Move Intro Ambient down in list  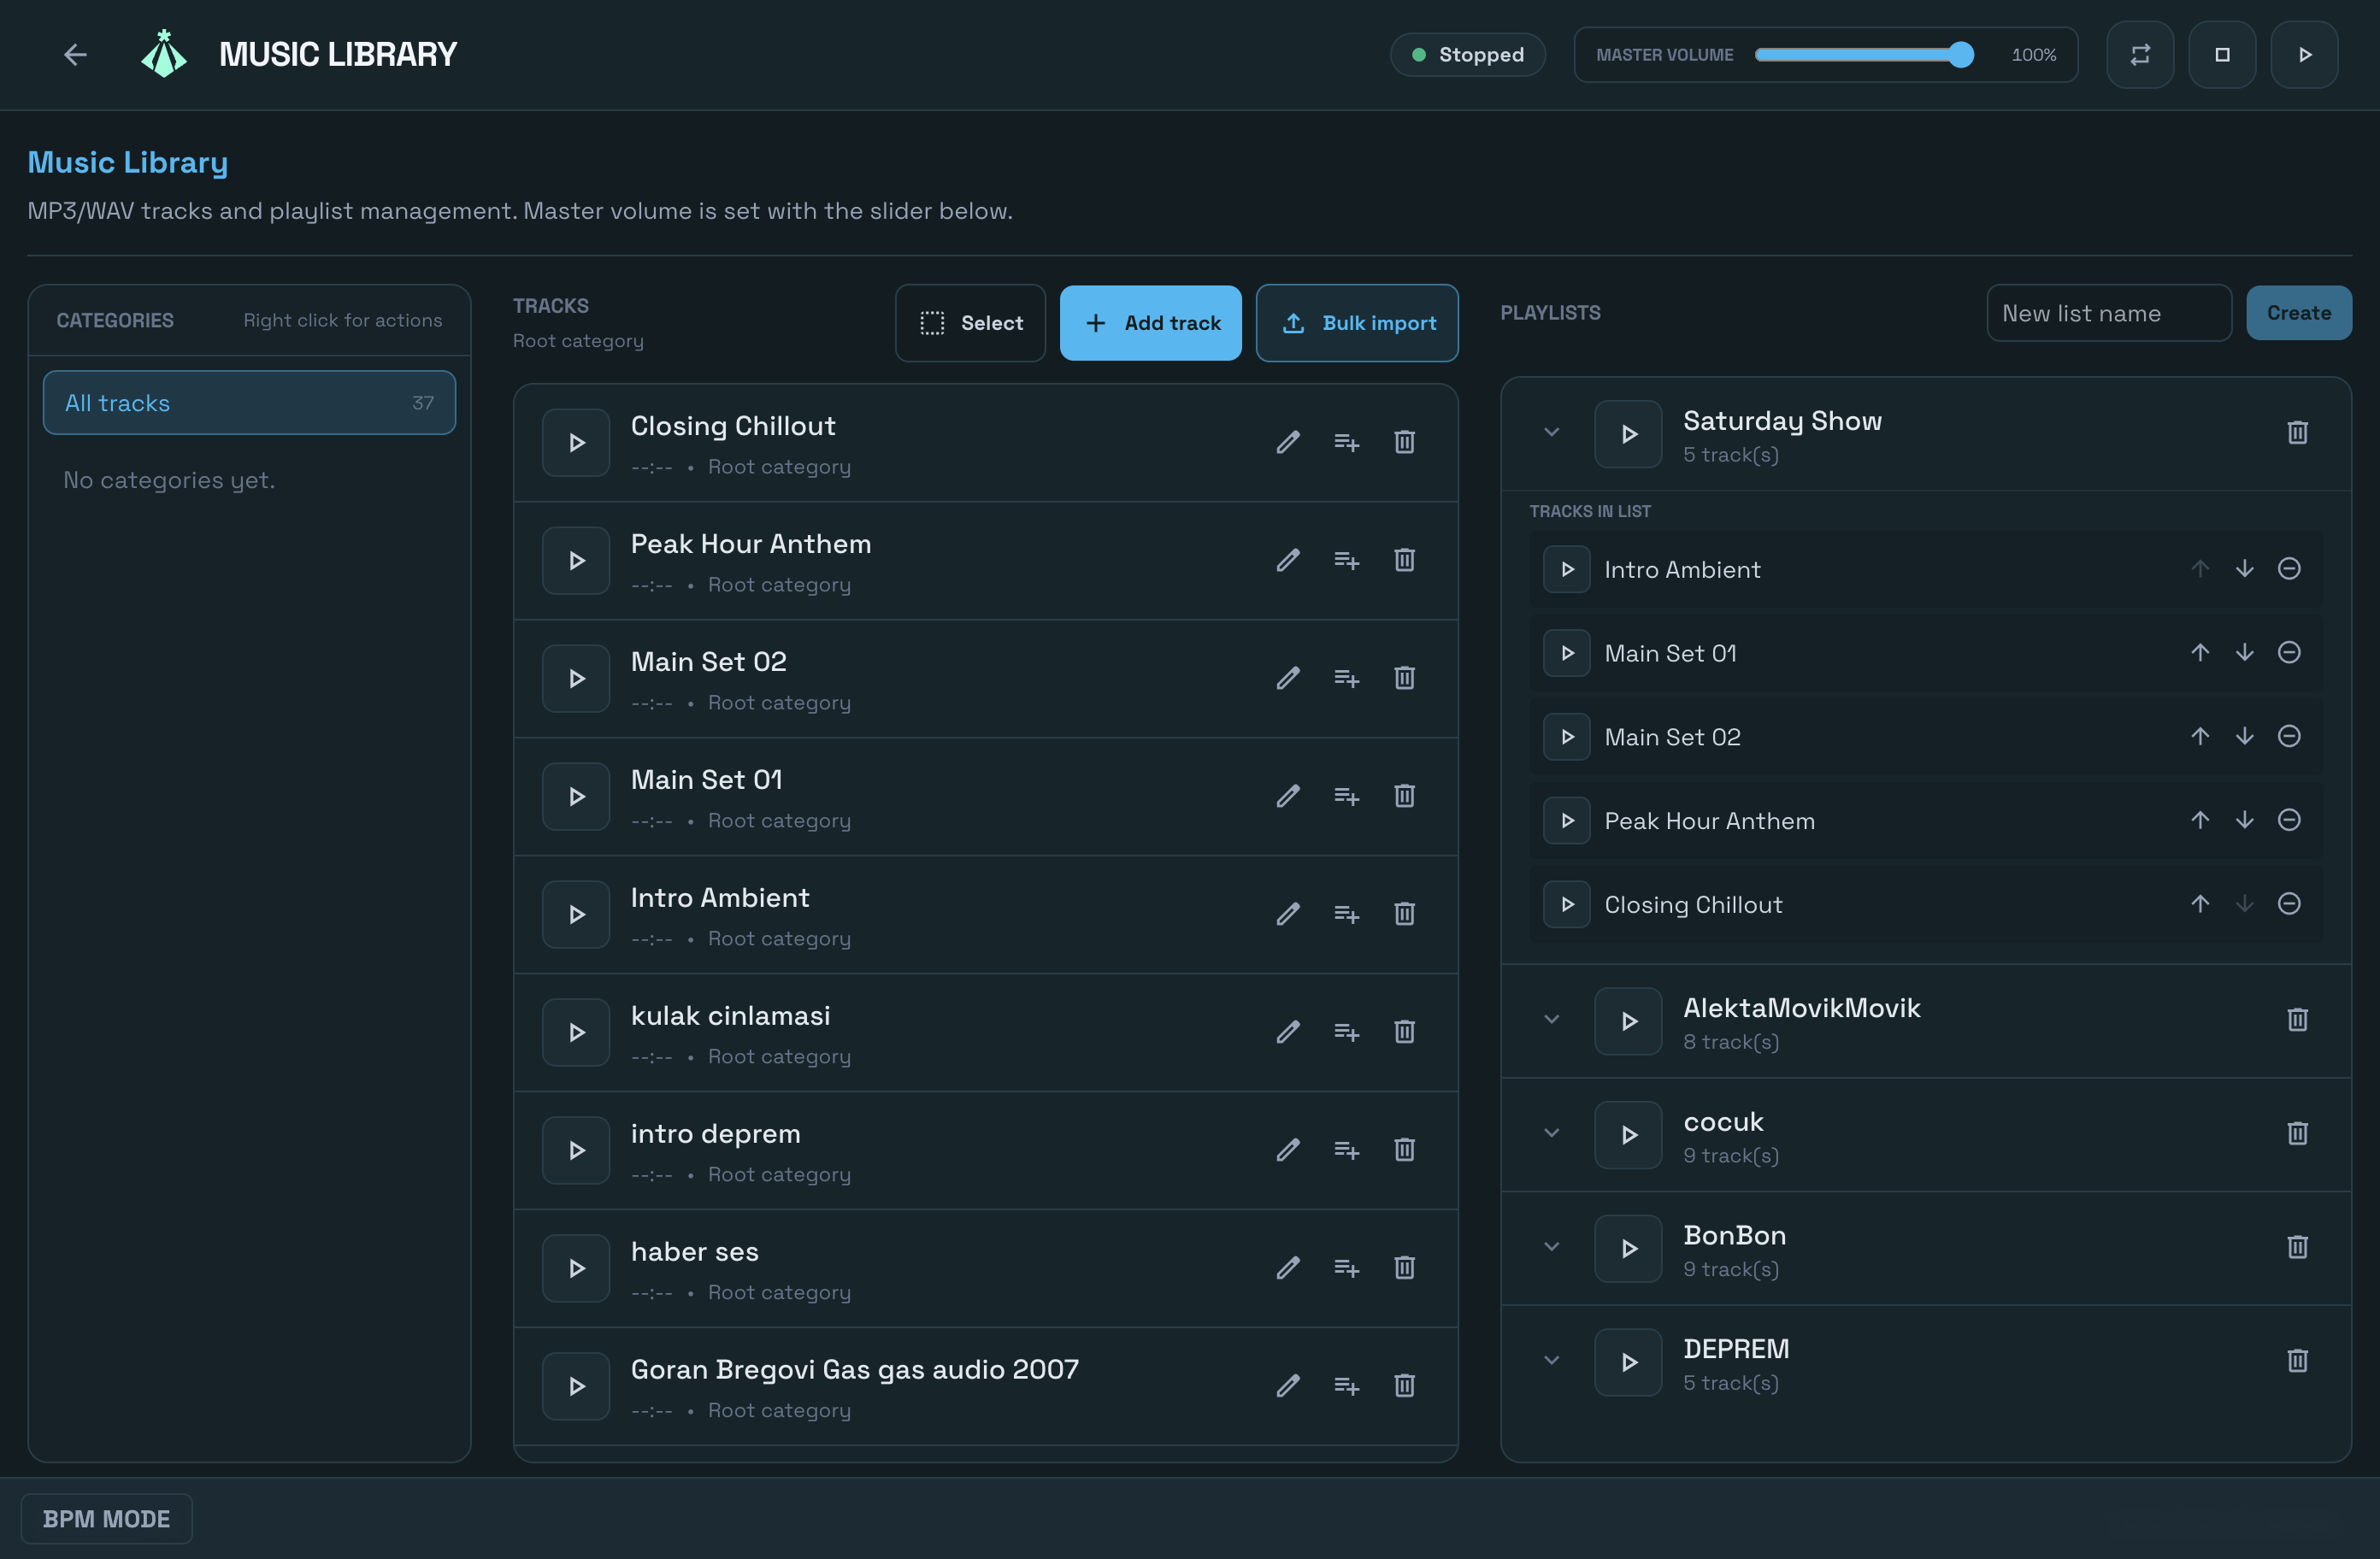pos(2244,569)
